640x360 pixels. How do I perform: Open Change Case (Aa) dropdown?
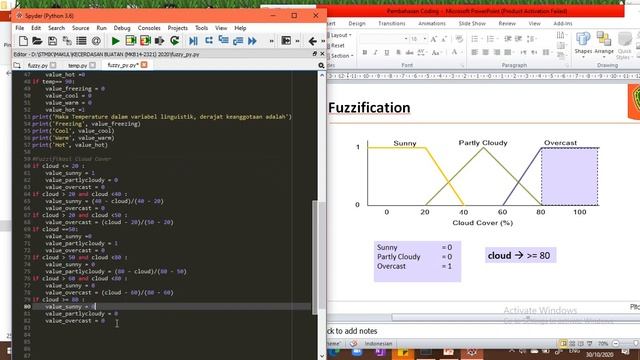436,52
